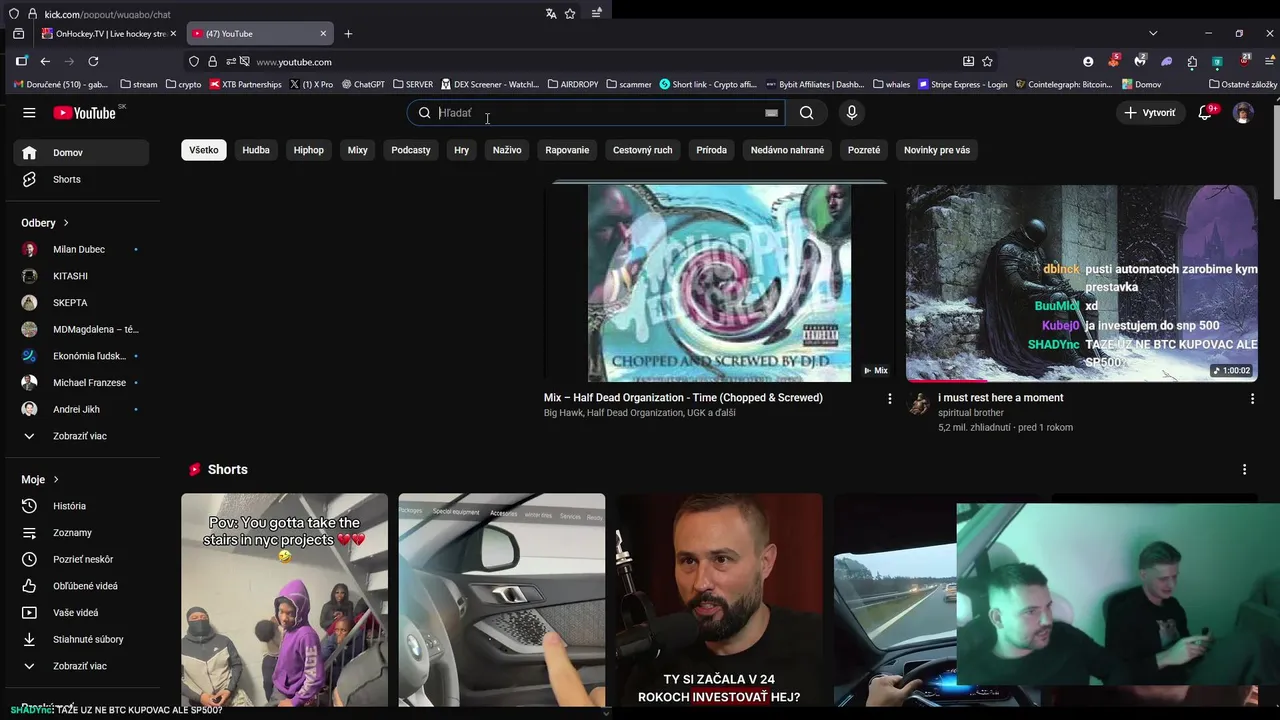Open the browser extensions puzzle icon

[x=1192, y=61]
